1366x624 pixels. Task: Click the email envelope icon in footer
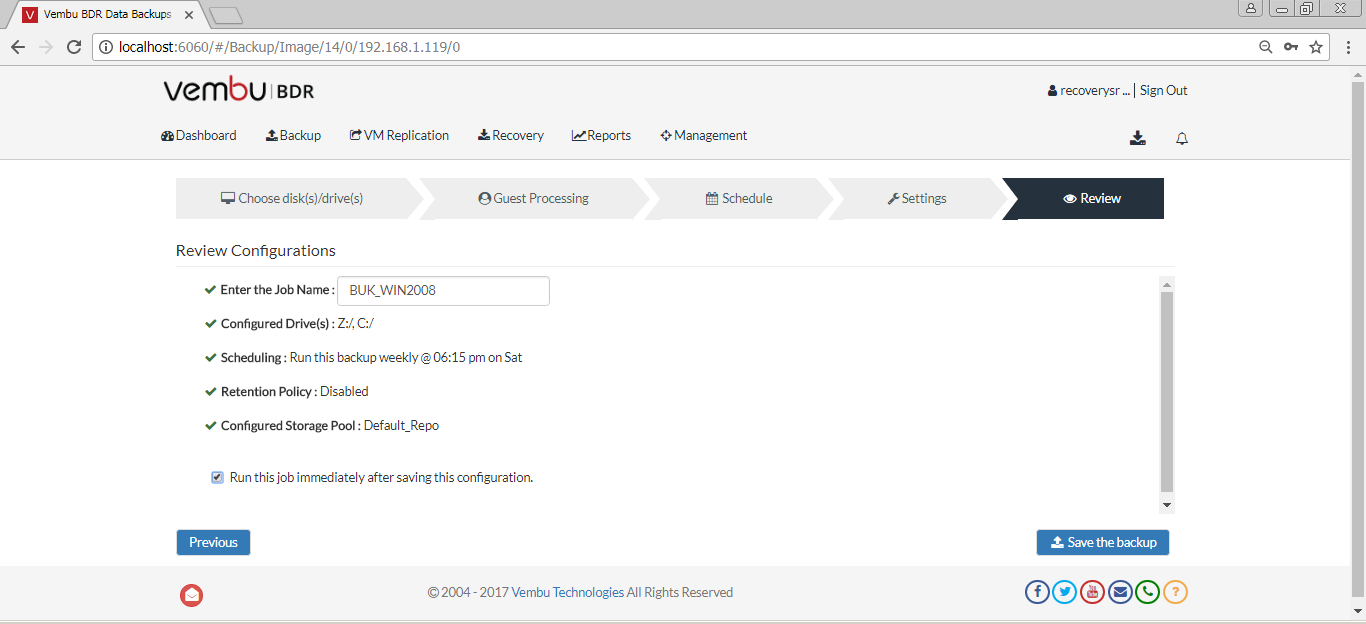[1120, 592]
